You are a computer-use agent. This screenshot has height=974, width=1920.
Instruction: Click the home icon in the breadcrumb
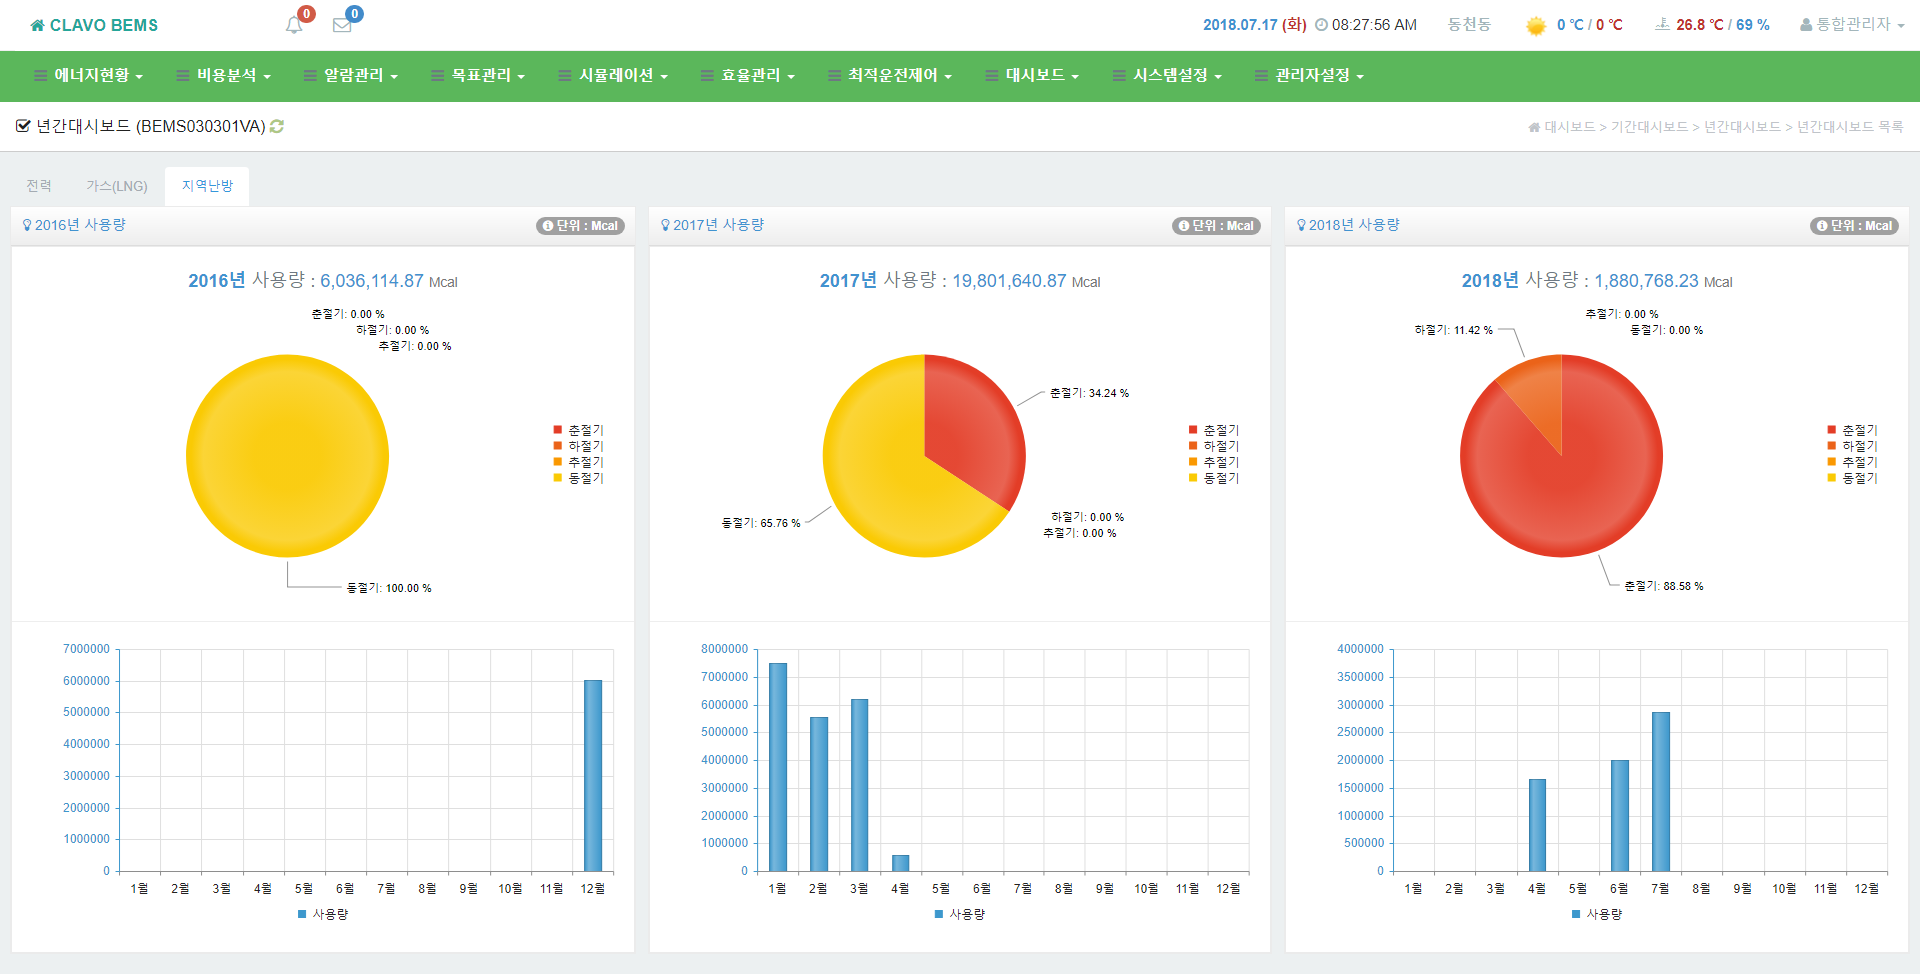1534,127
